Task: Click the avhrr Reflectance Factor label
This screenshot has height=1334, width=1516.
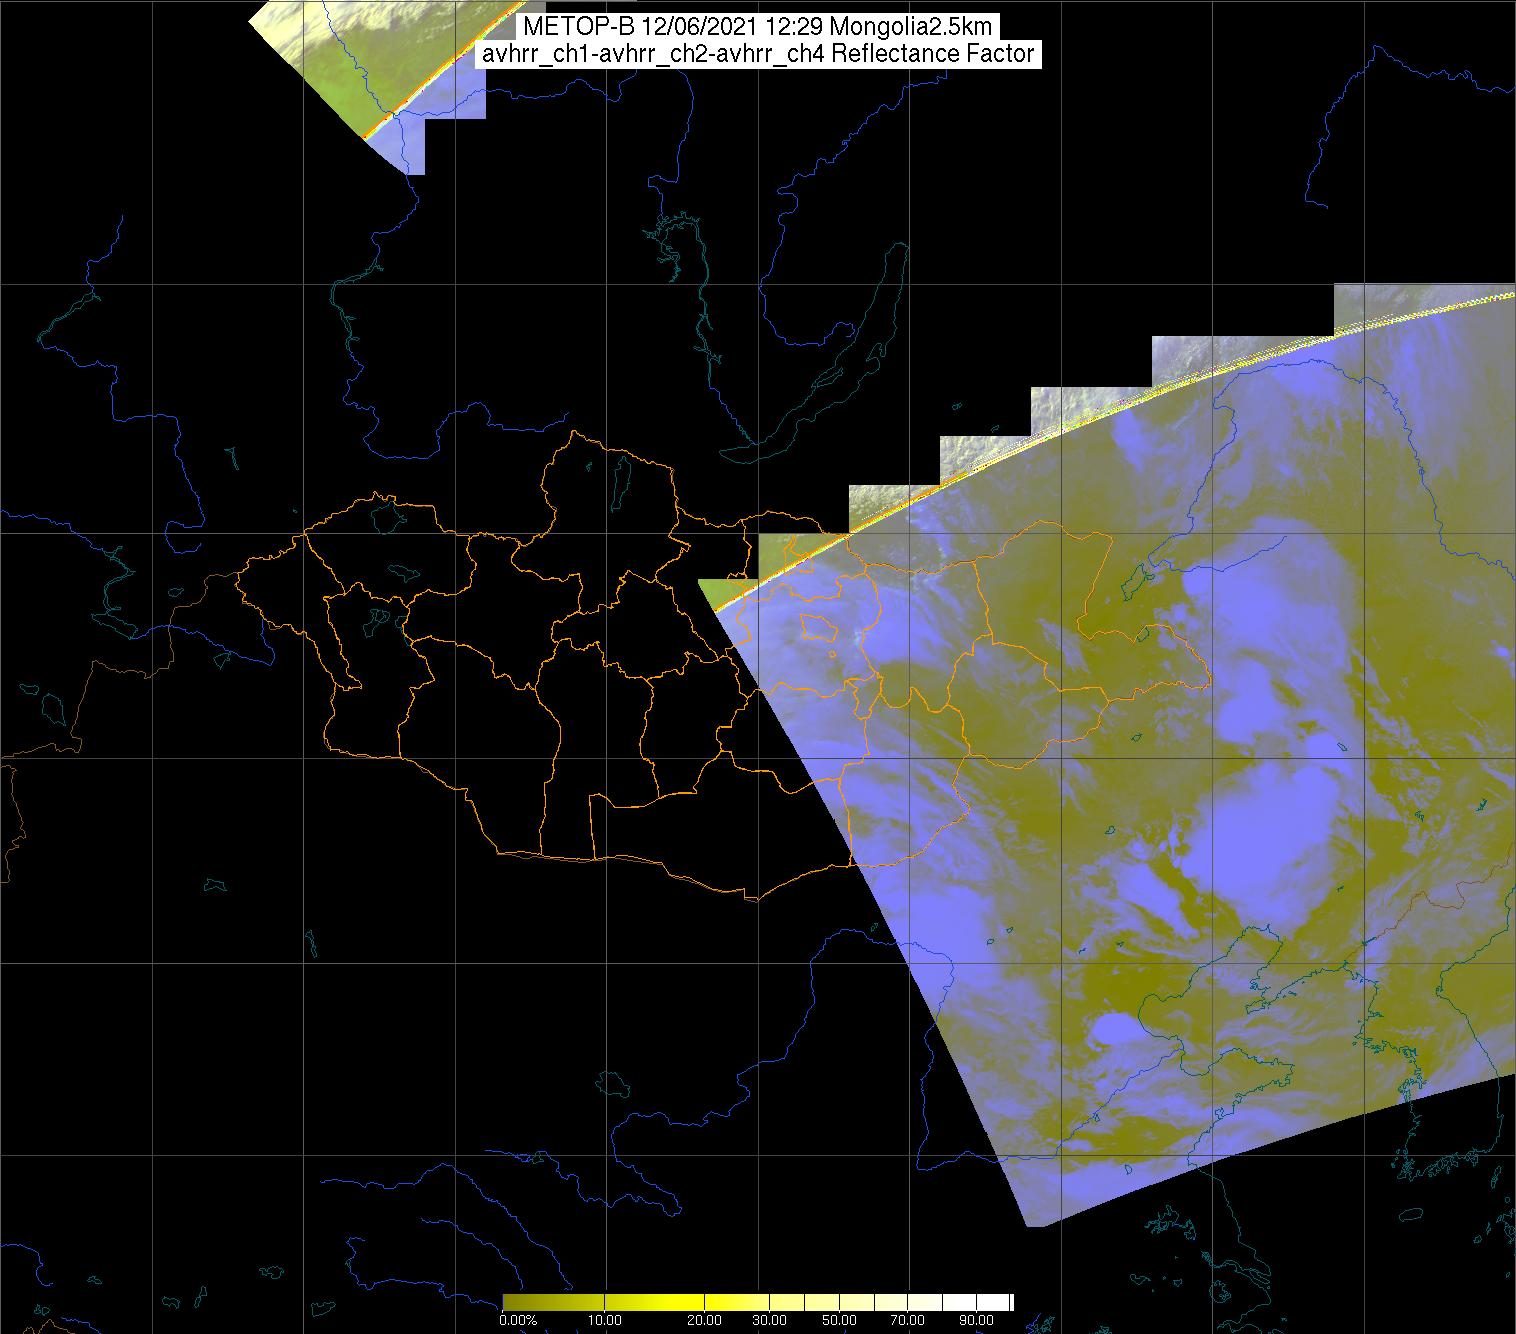Action: coord(757,54)
